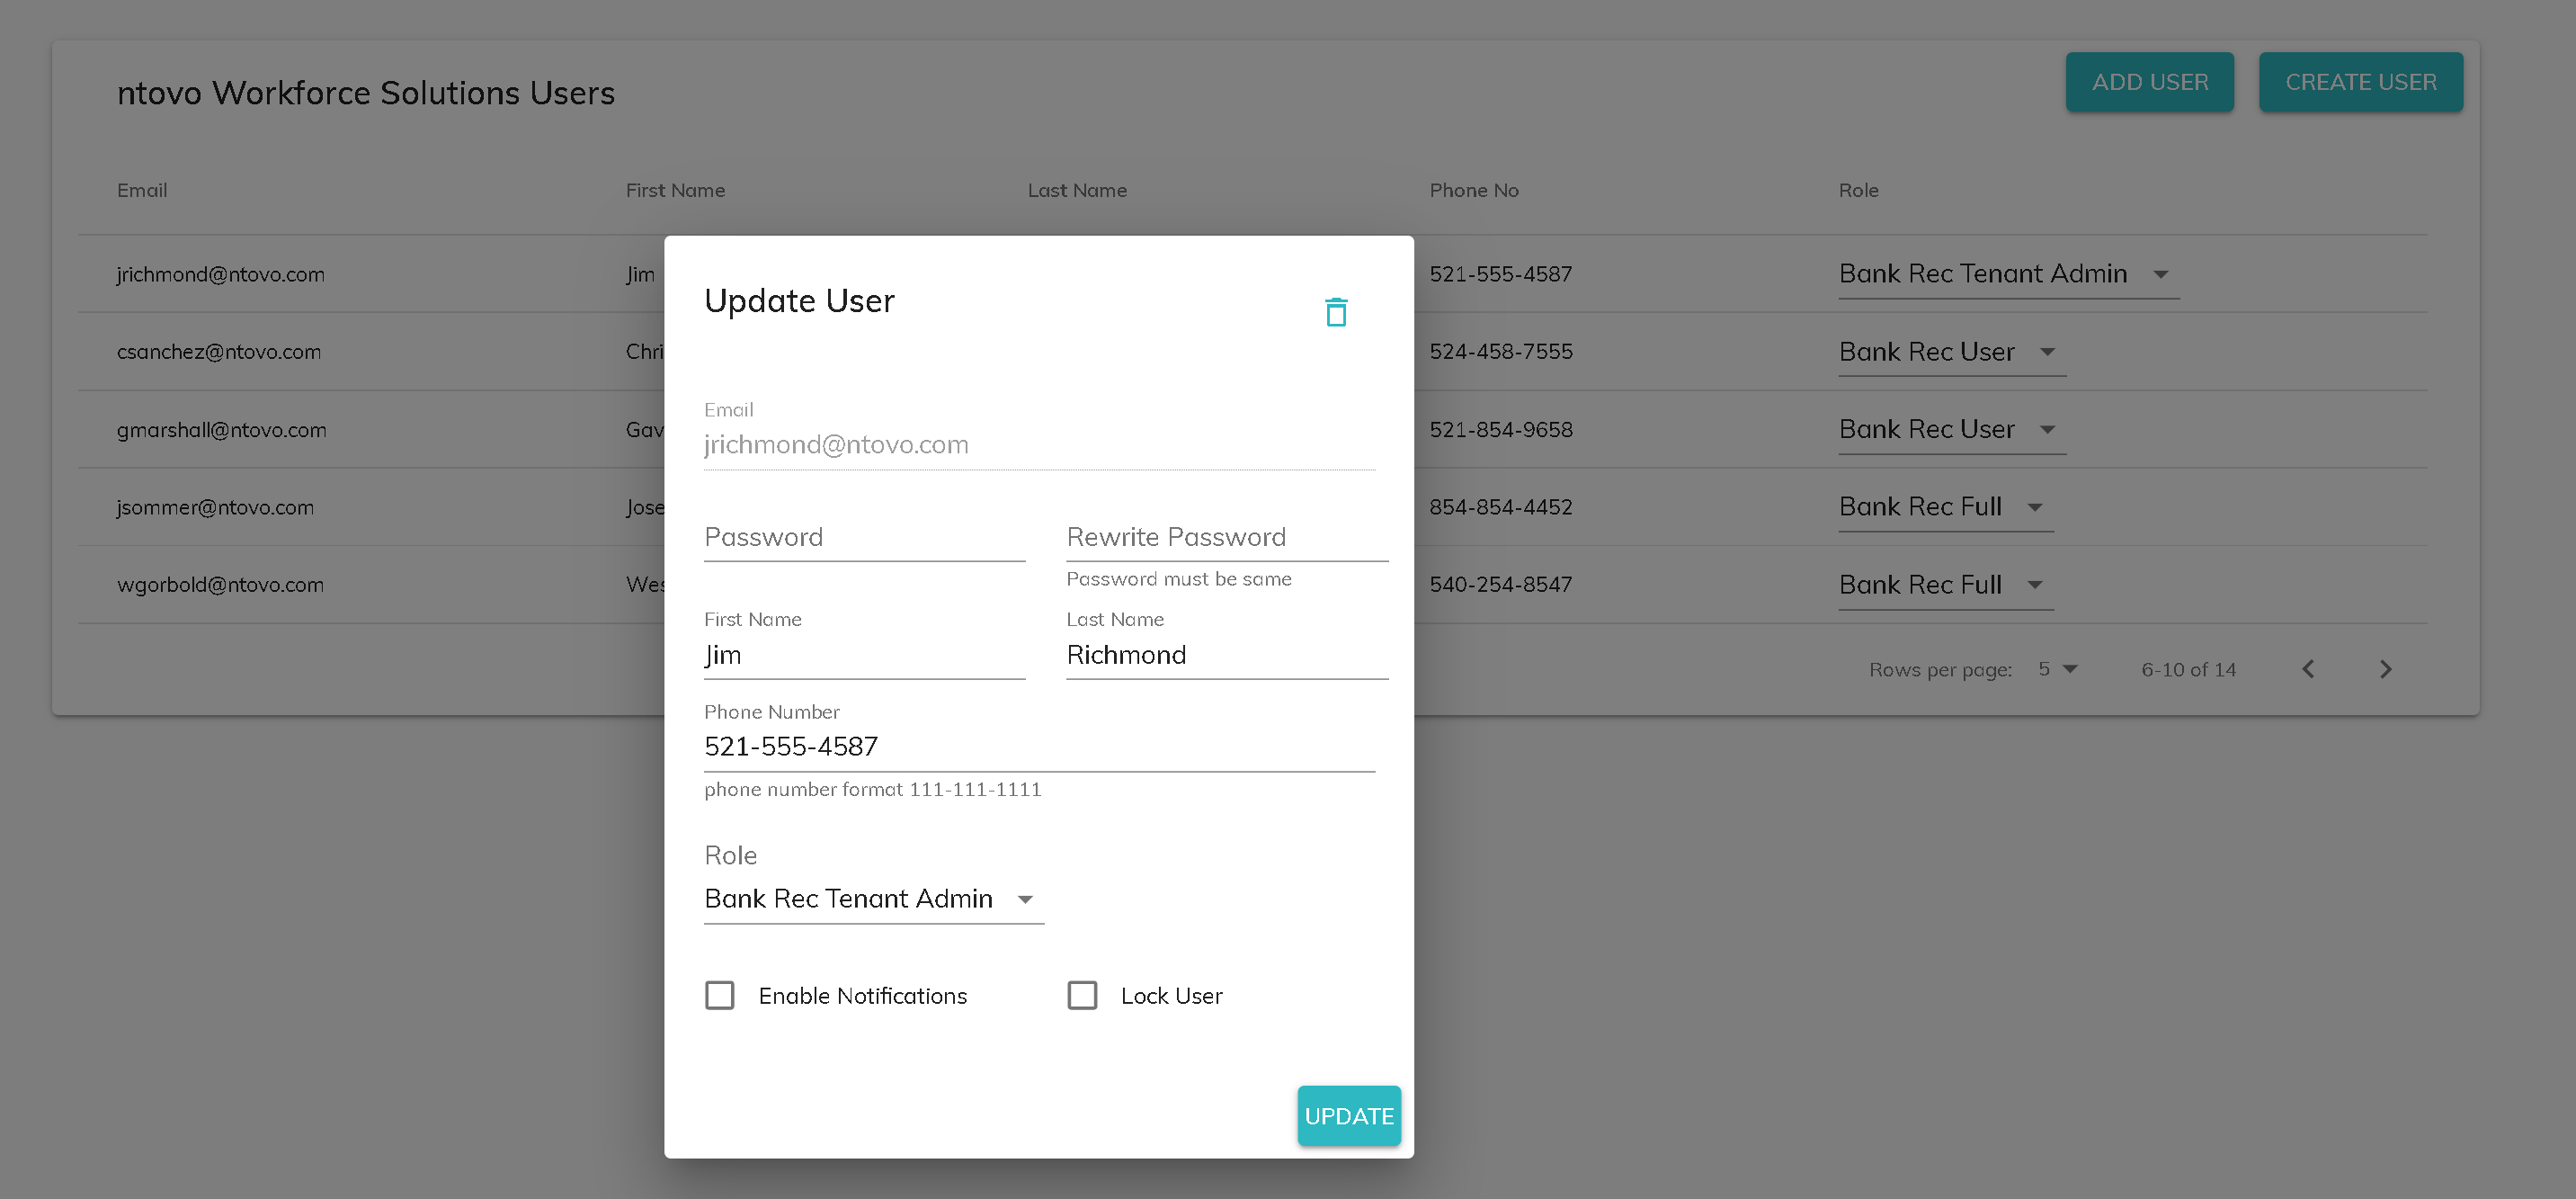Click the CREATE USER button

pos(2360,82)
